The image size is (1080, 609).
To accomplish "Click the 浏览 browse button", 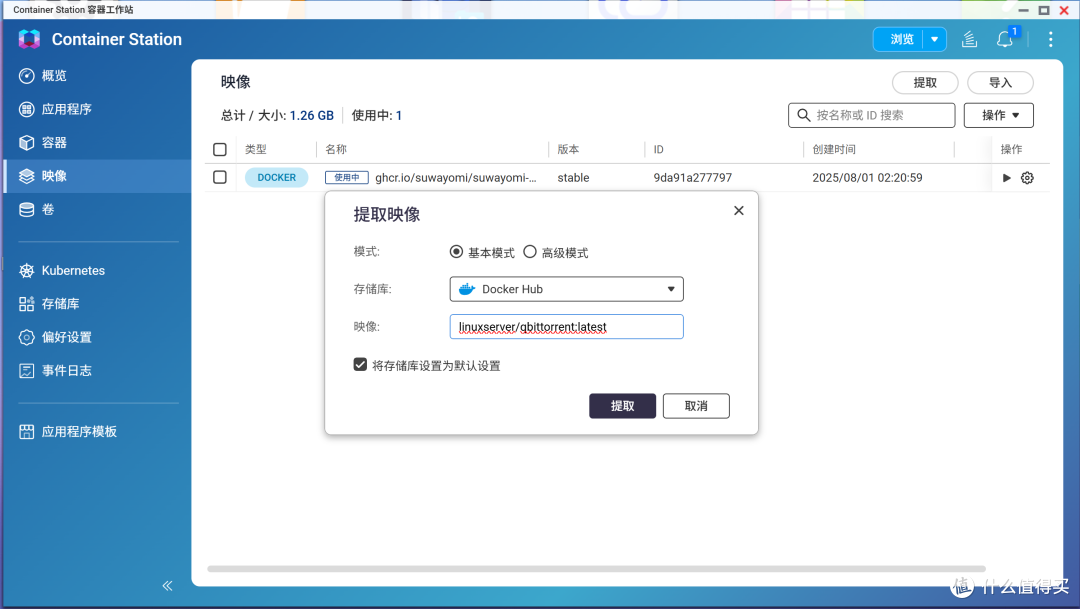I will (x=901, y=39).
